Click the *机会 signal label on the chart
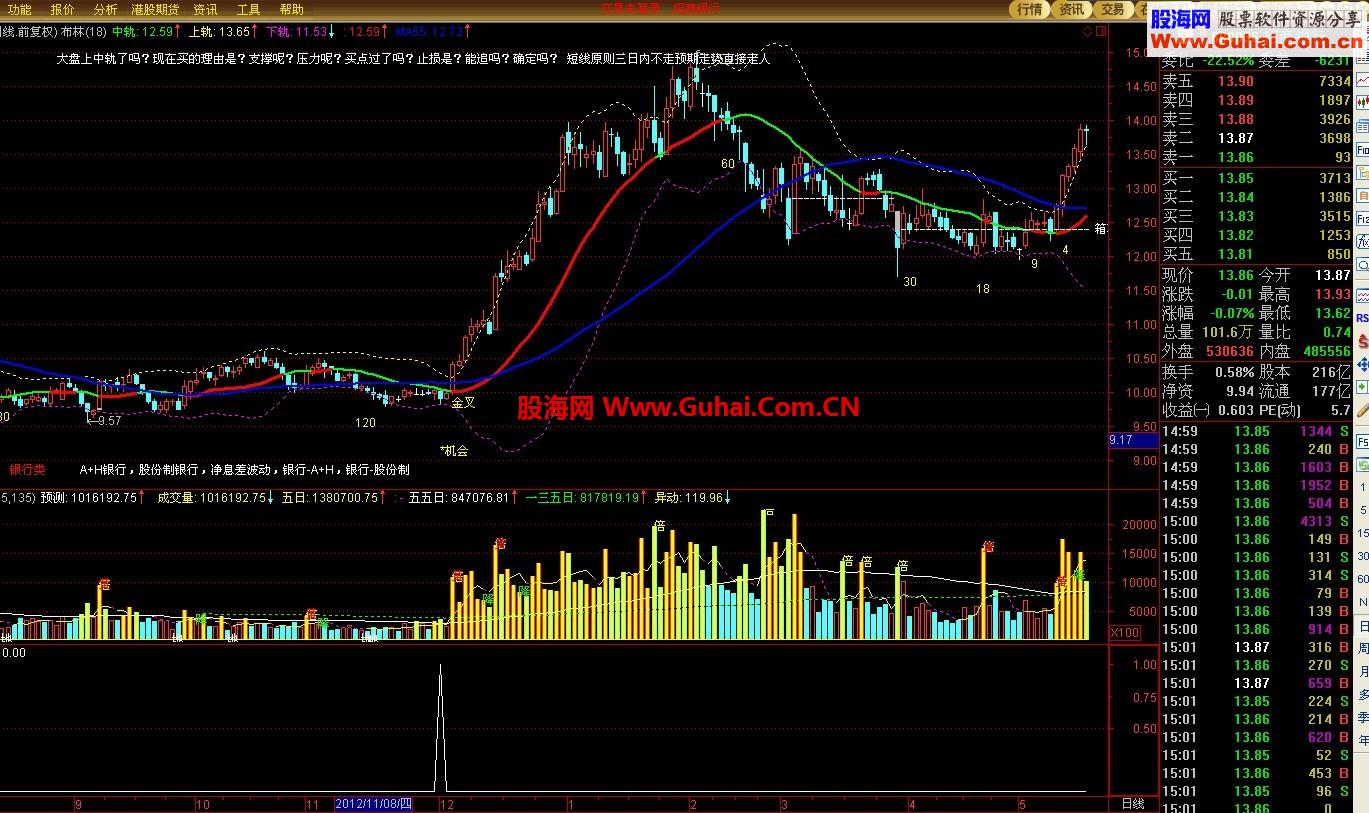The width and height of the screenshot is (1369, 813). (x=454, y=451)
